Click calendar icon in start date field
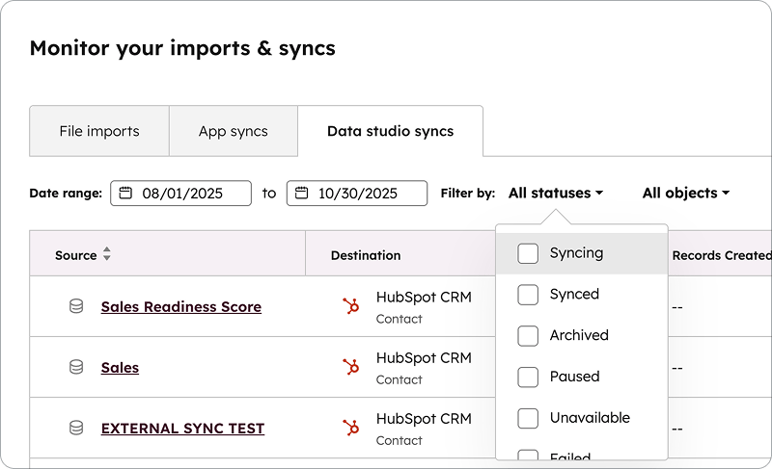 click(x=126, y=192)
